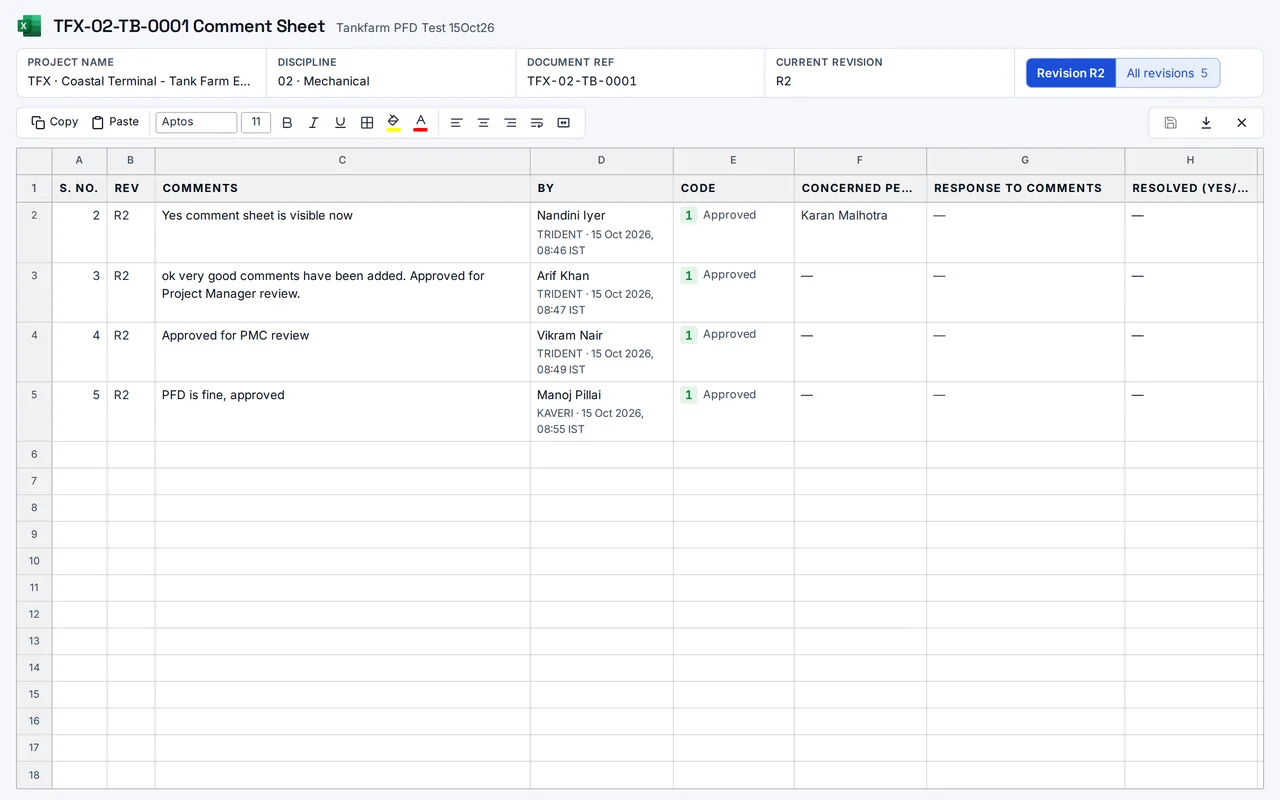Click Arif Khan in the BY column
The image size is (1280, 800).
point(563,275)
